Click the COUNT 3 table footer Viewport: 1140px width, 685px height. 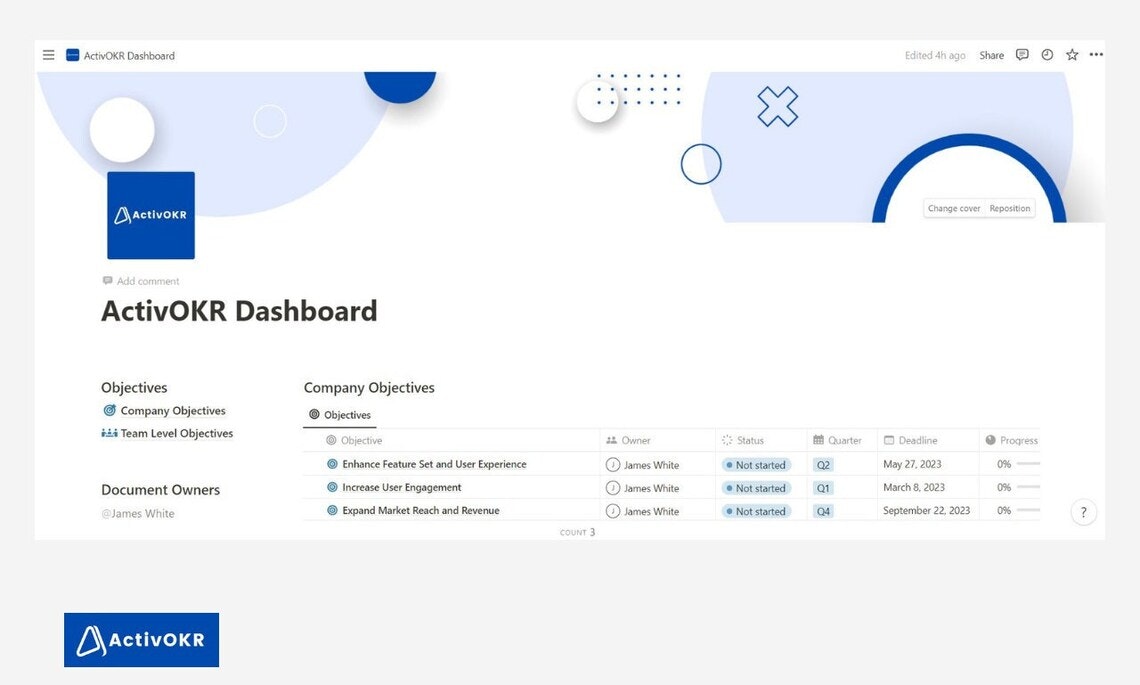[577, 532]
